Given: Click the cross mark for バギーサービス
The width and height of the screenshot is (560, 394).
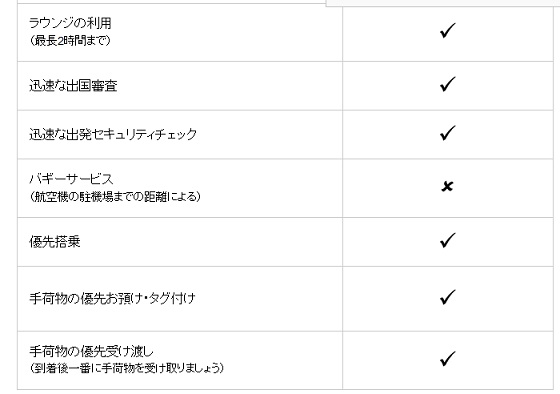Looking at the screenshot, I should pos(447,186).
